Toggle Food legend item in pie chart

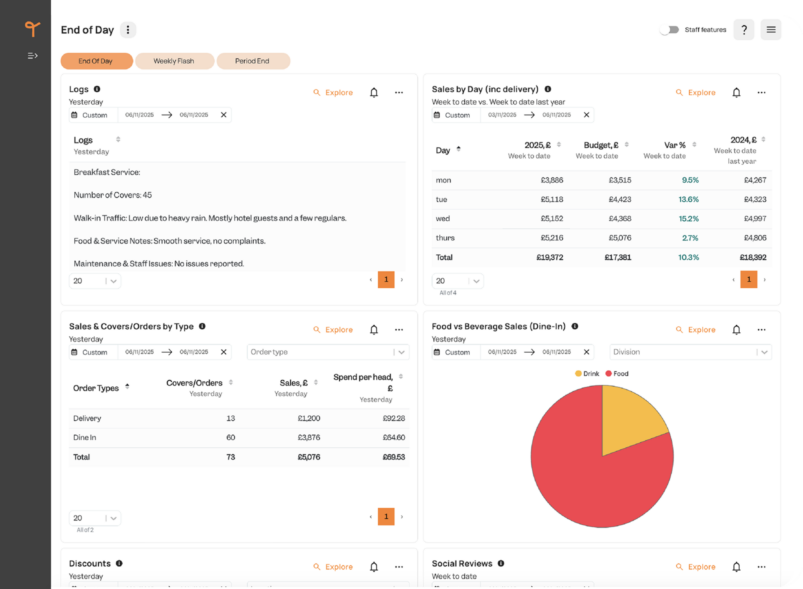(x=618, y=373)
